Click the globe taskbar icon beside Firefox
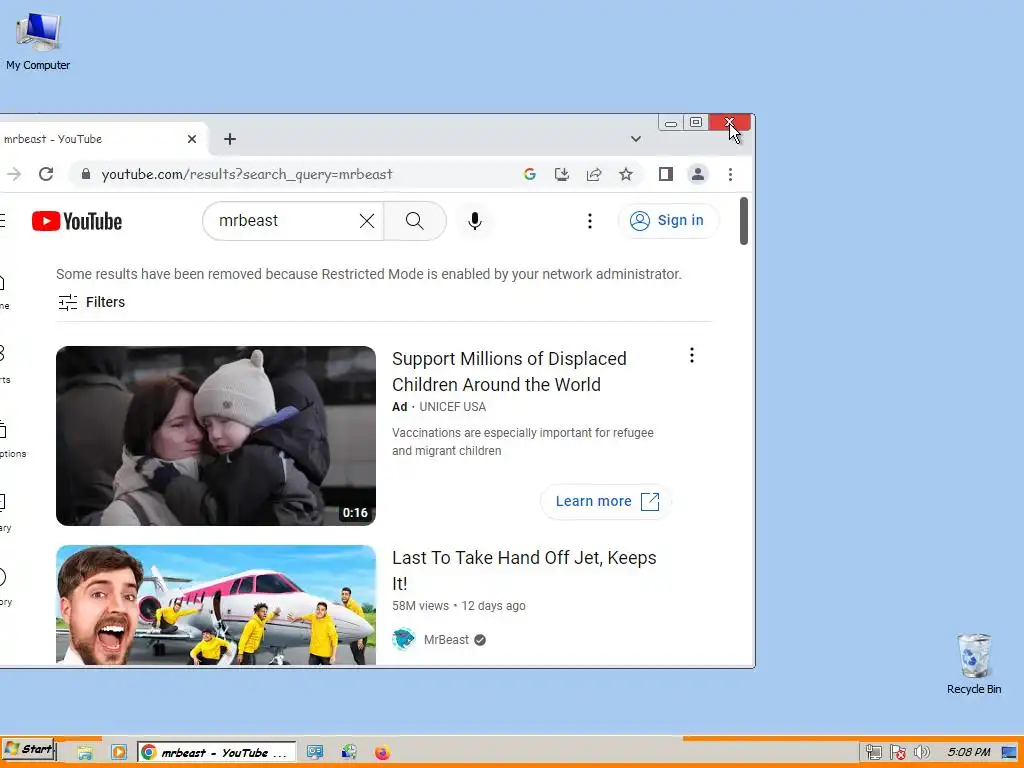The height and width of the screenshot is (768, 1024). (349, 752)
